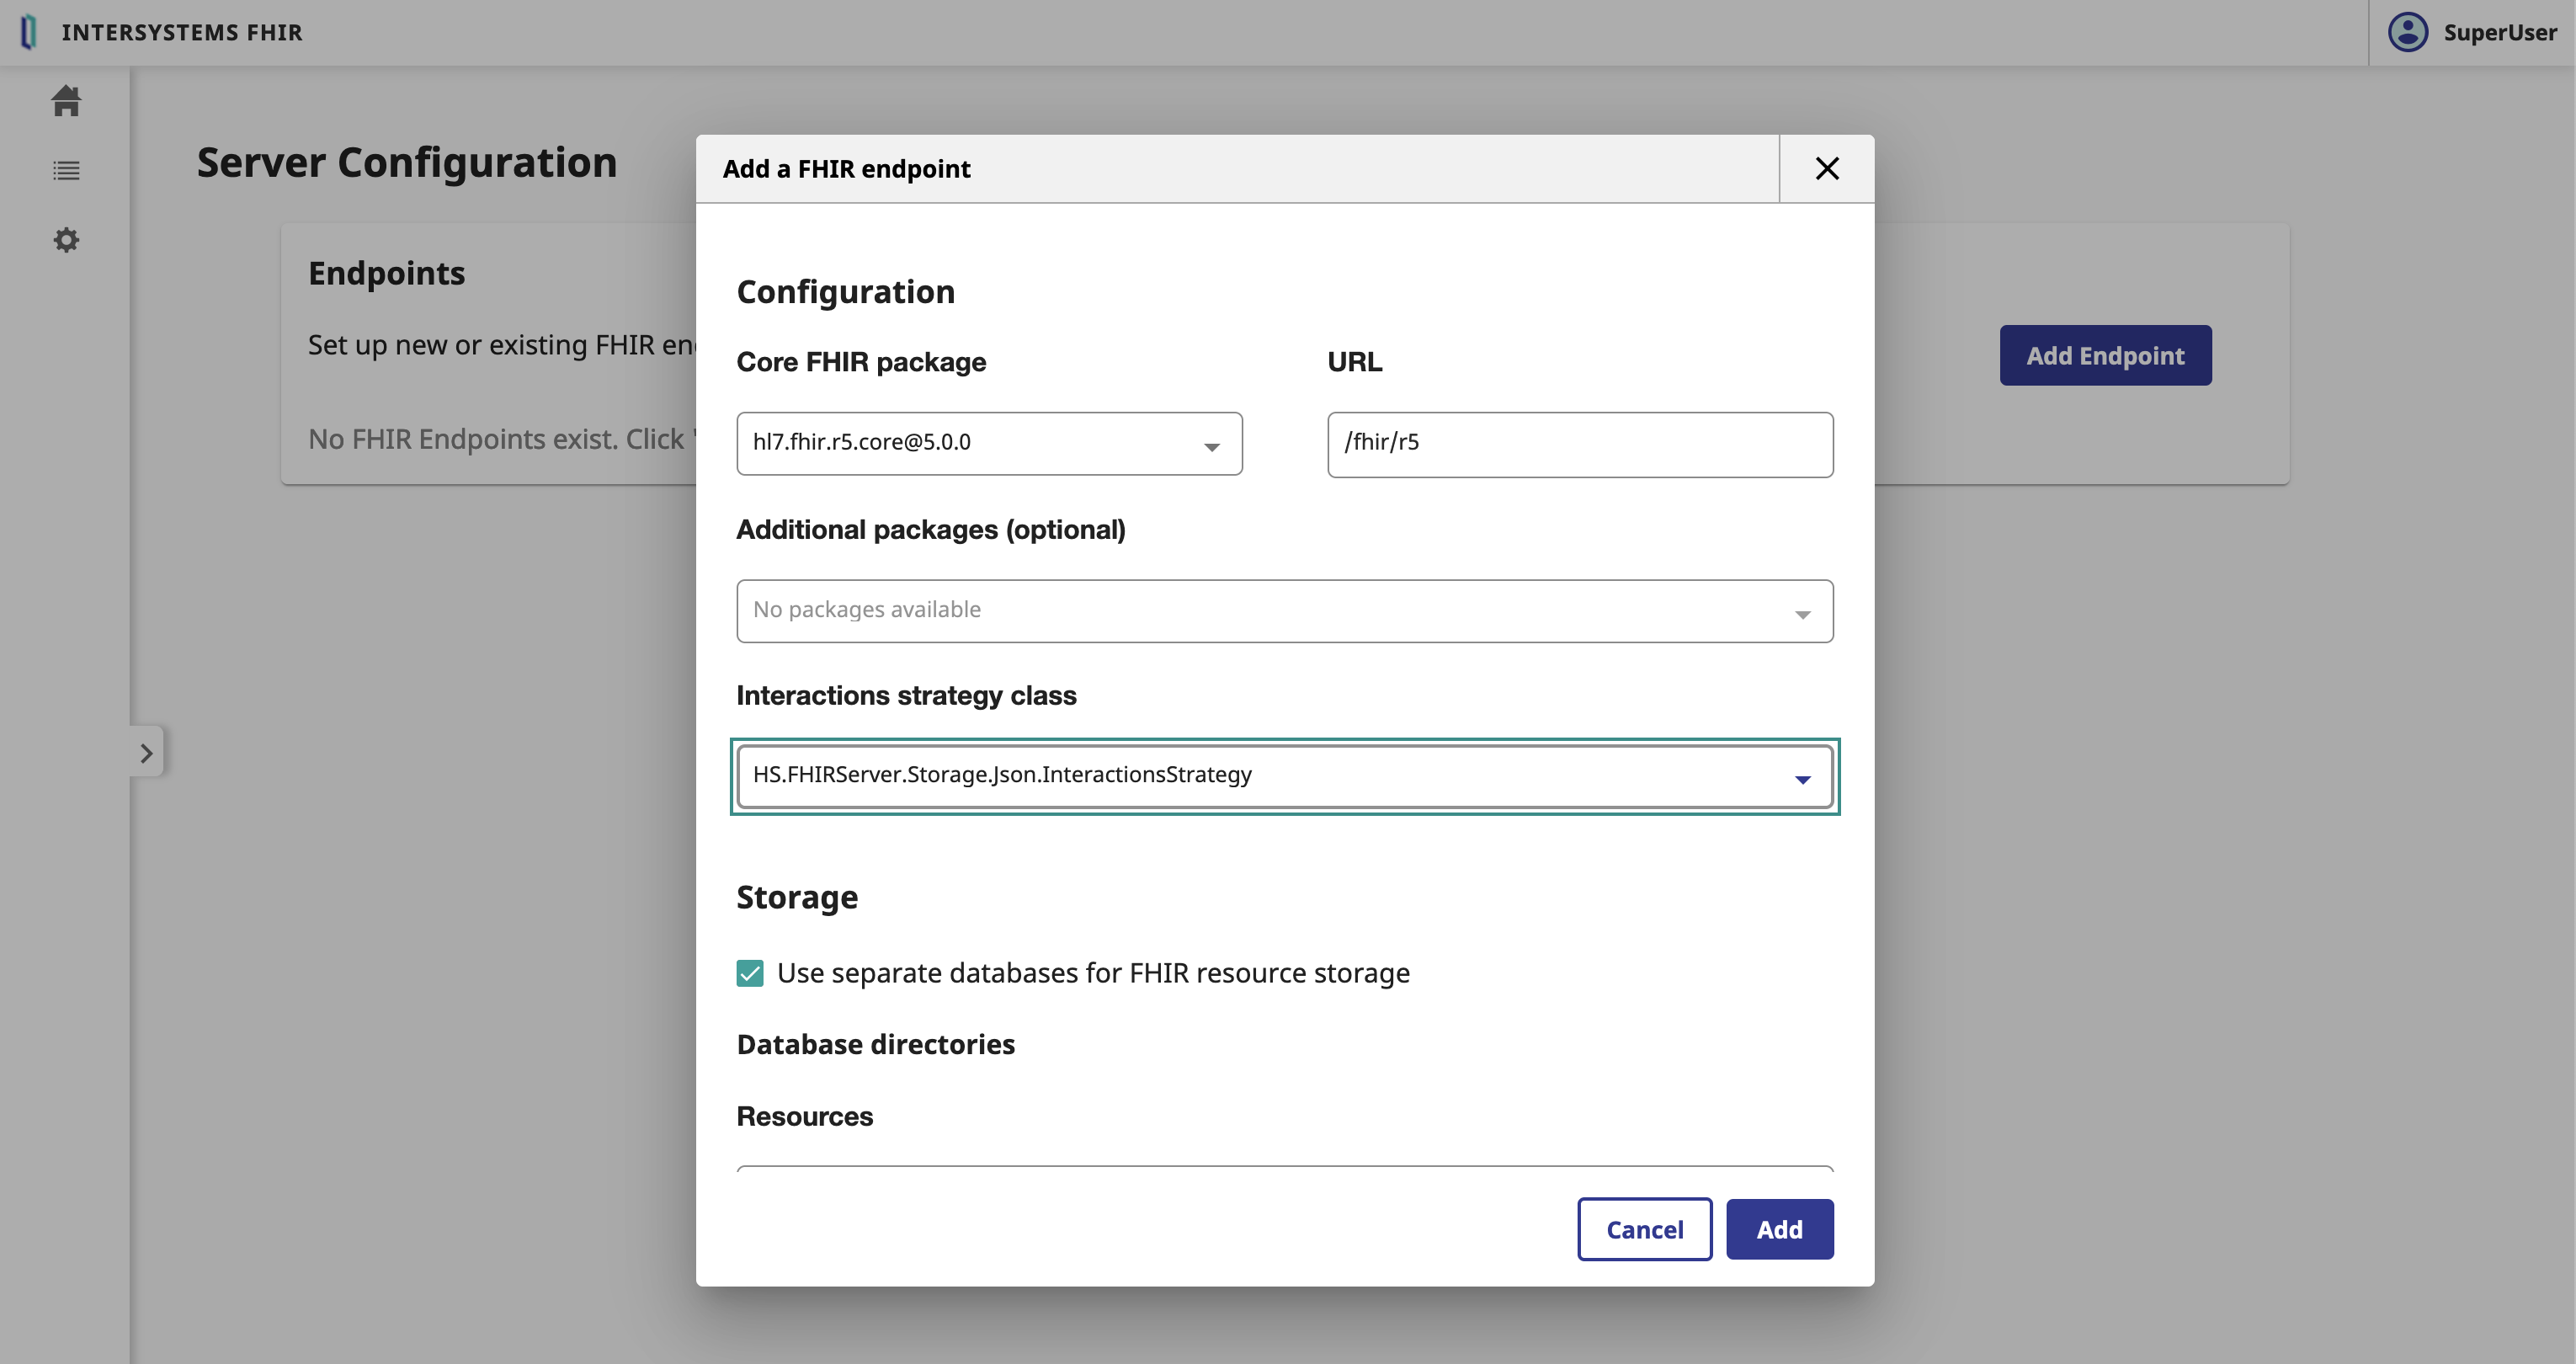Click the Database directories label
The height and width of the screenshot is (1364, 2576).
(x=876, y=1044)
